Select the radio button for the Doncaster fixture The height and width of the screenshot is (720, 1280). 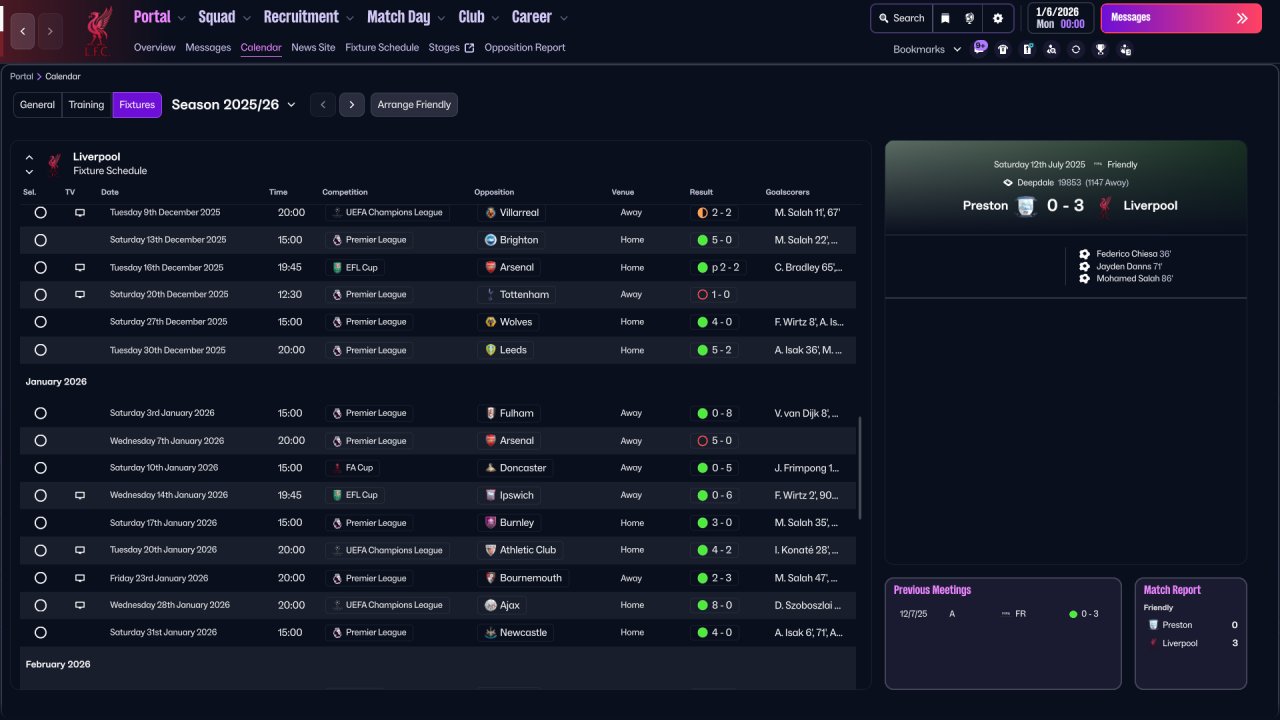tap(40, 468)
